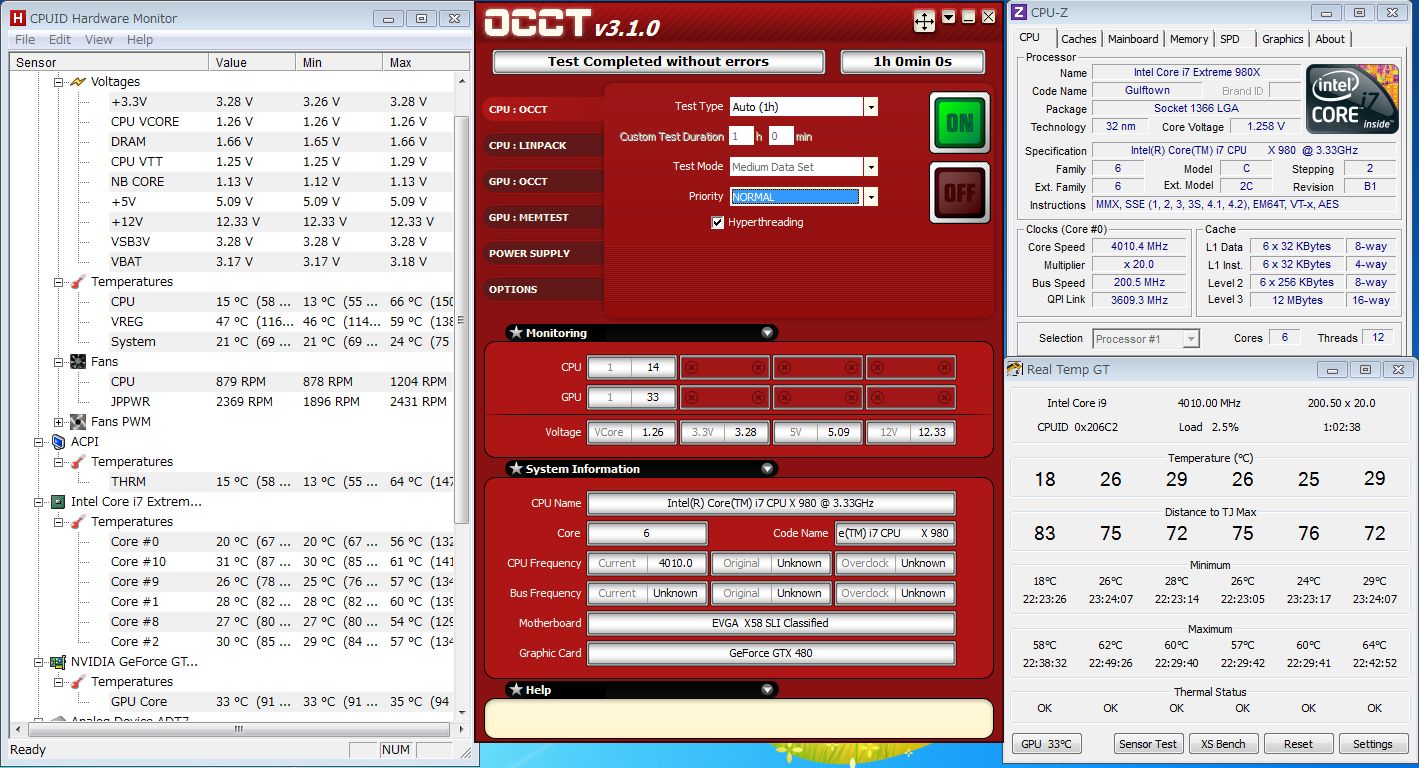Click the thermometer icon above the Core #0 row

pos(78,522)
